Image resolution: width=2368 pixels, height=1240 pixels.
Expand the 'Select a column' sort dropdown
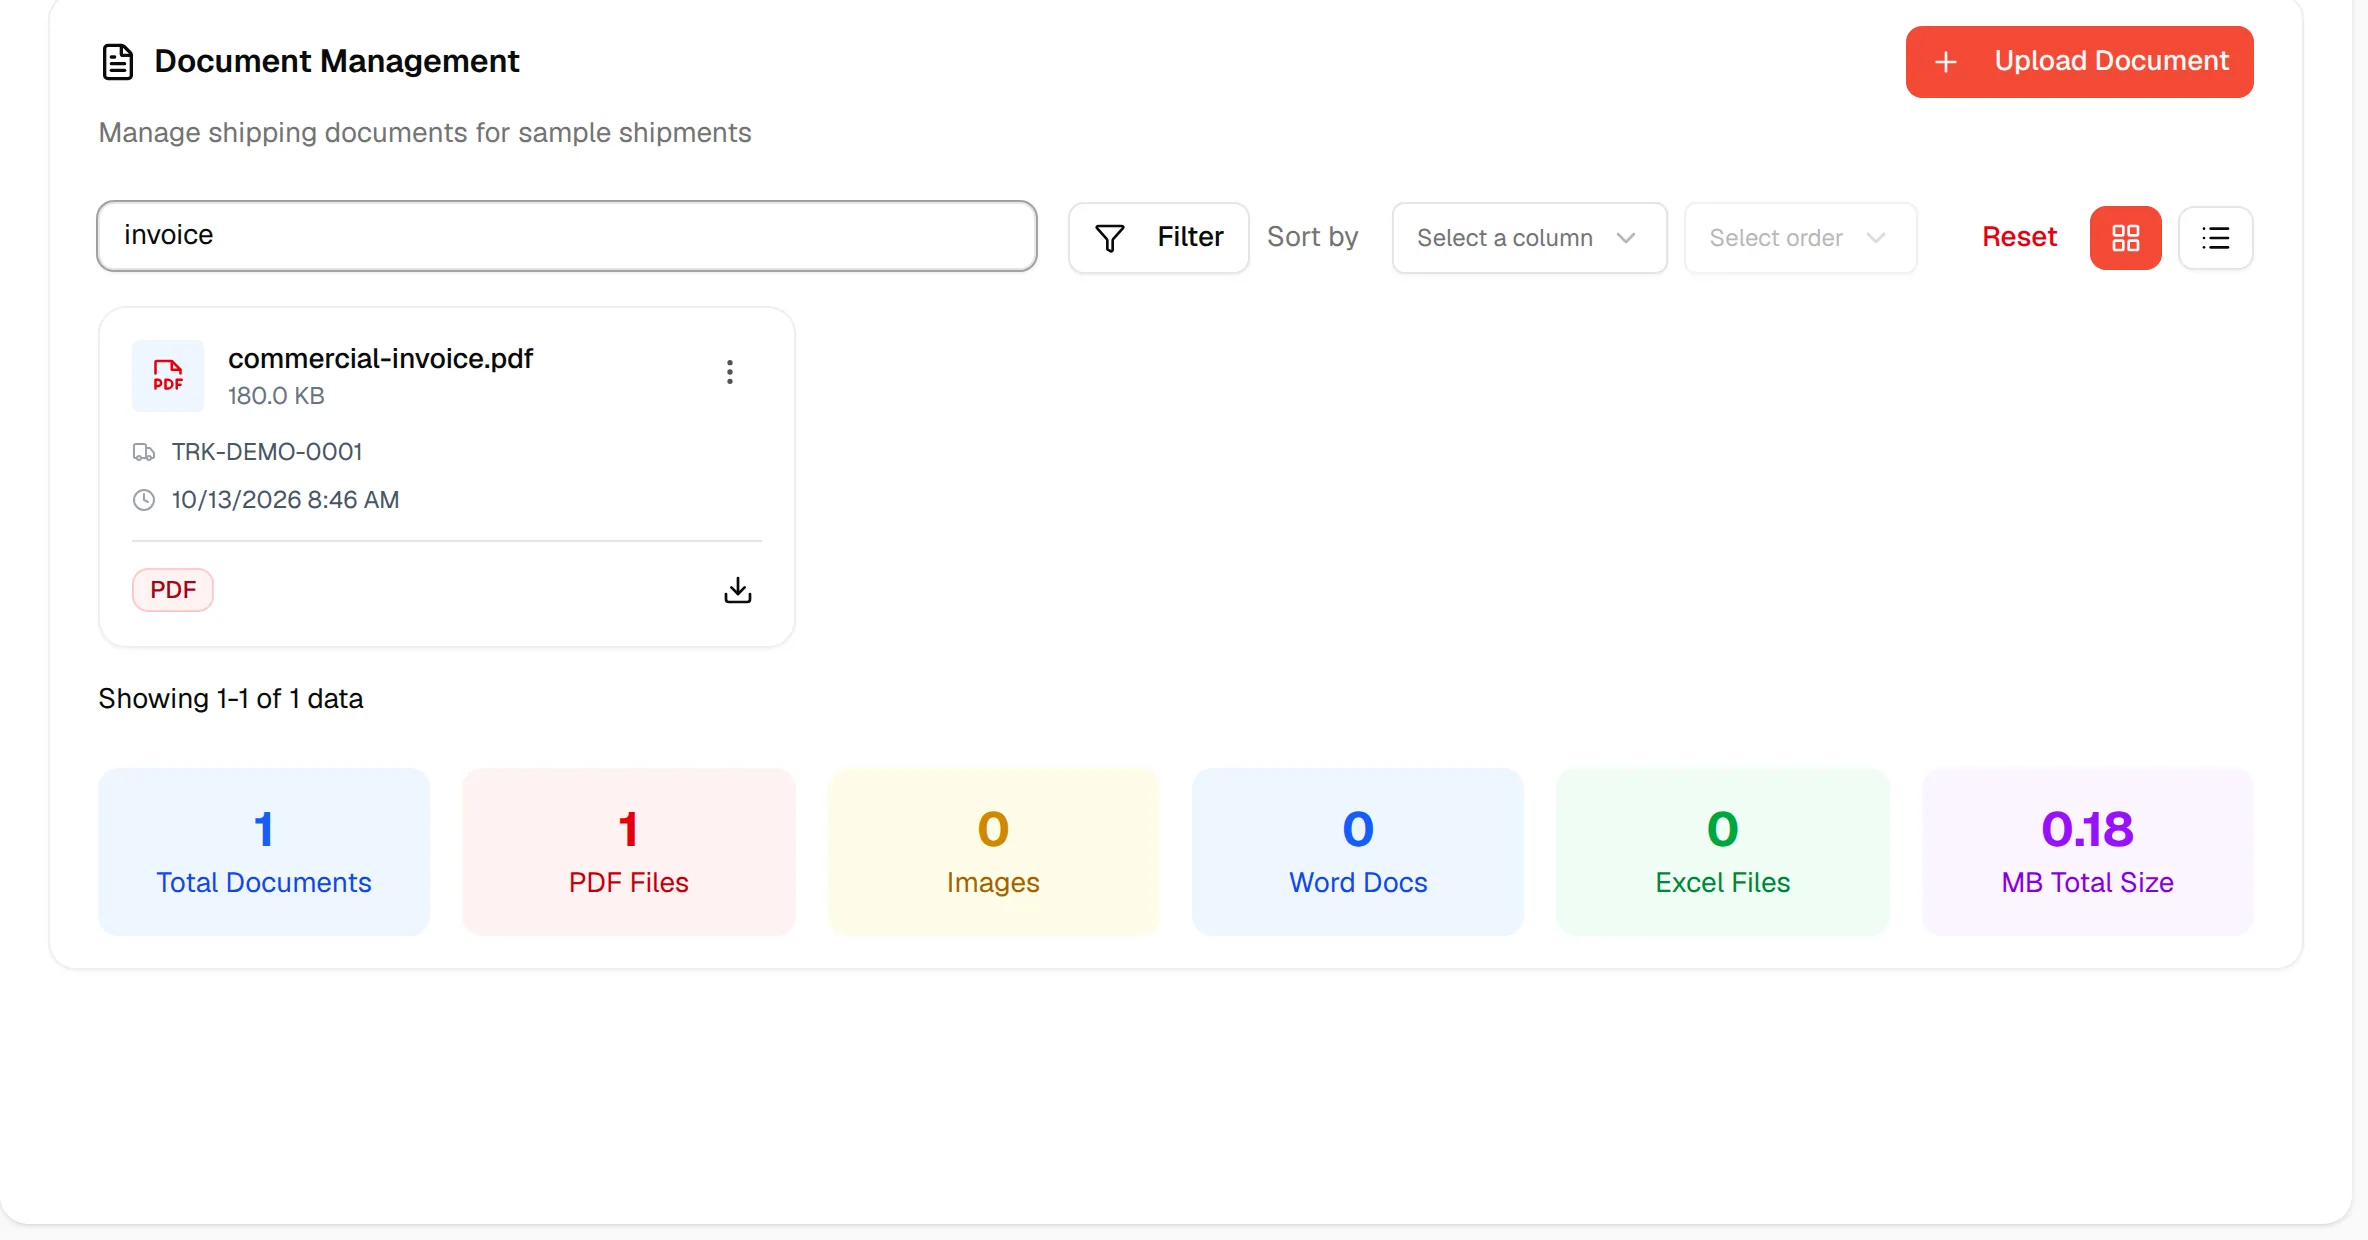click(x=1529, y=238)
